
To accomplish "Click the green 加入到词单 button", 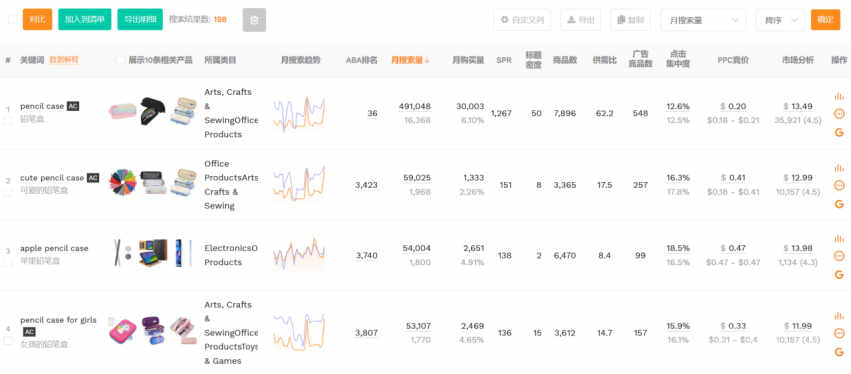I will [84, 20].
